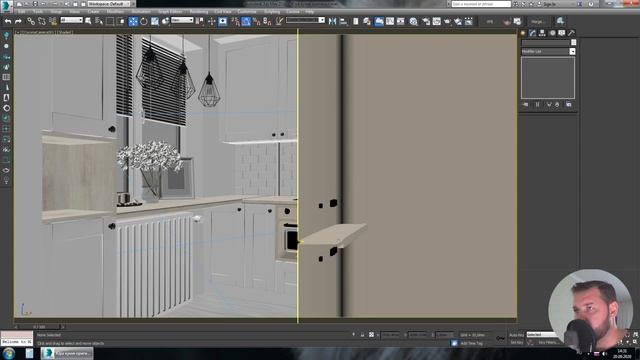Open the Rendering menu
The width and height of the screenshot is (640, 360).
click(x=199, y=12)
